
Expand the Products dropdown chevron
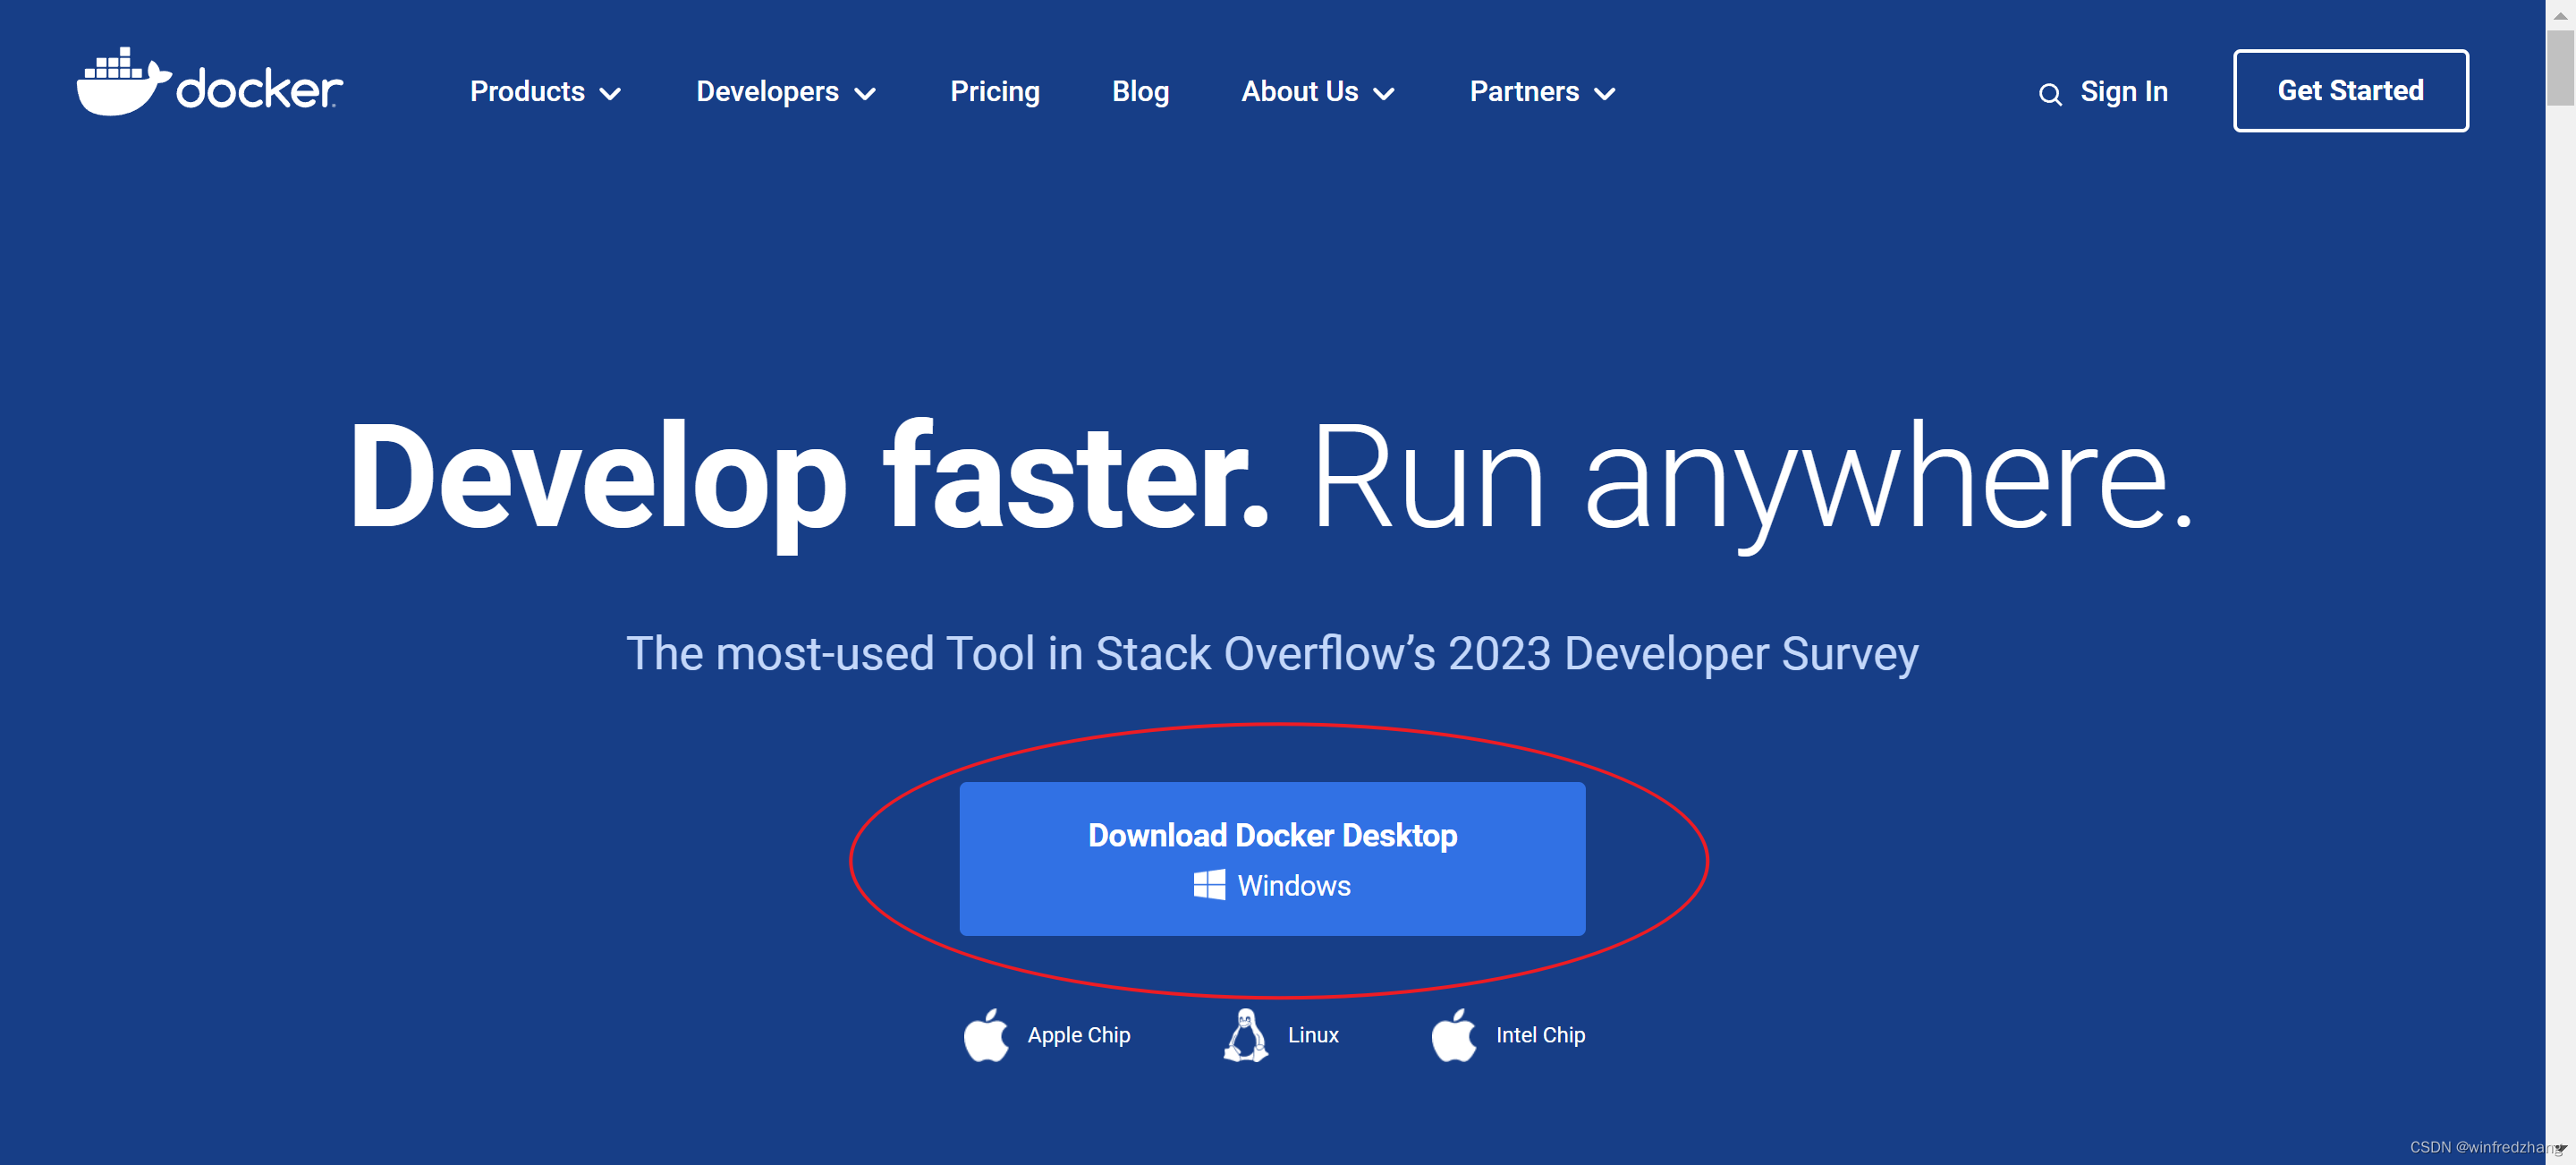(x=610, y=94)
